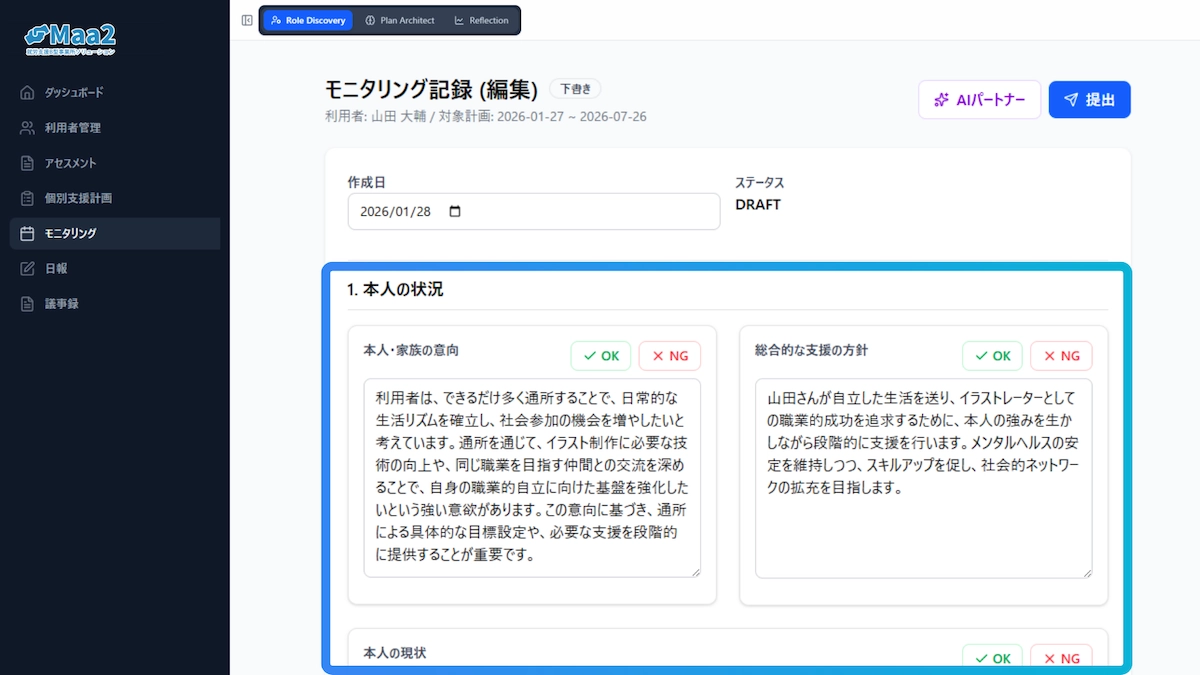This screenshot has width=1200, height=675.
Task: Mark 総合的な支援の方針 as OK
Action: pos(992,356)
